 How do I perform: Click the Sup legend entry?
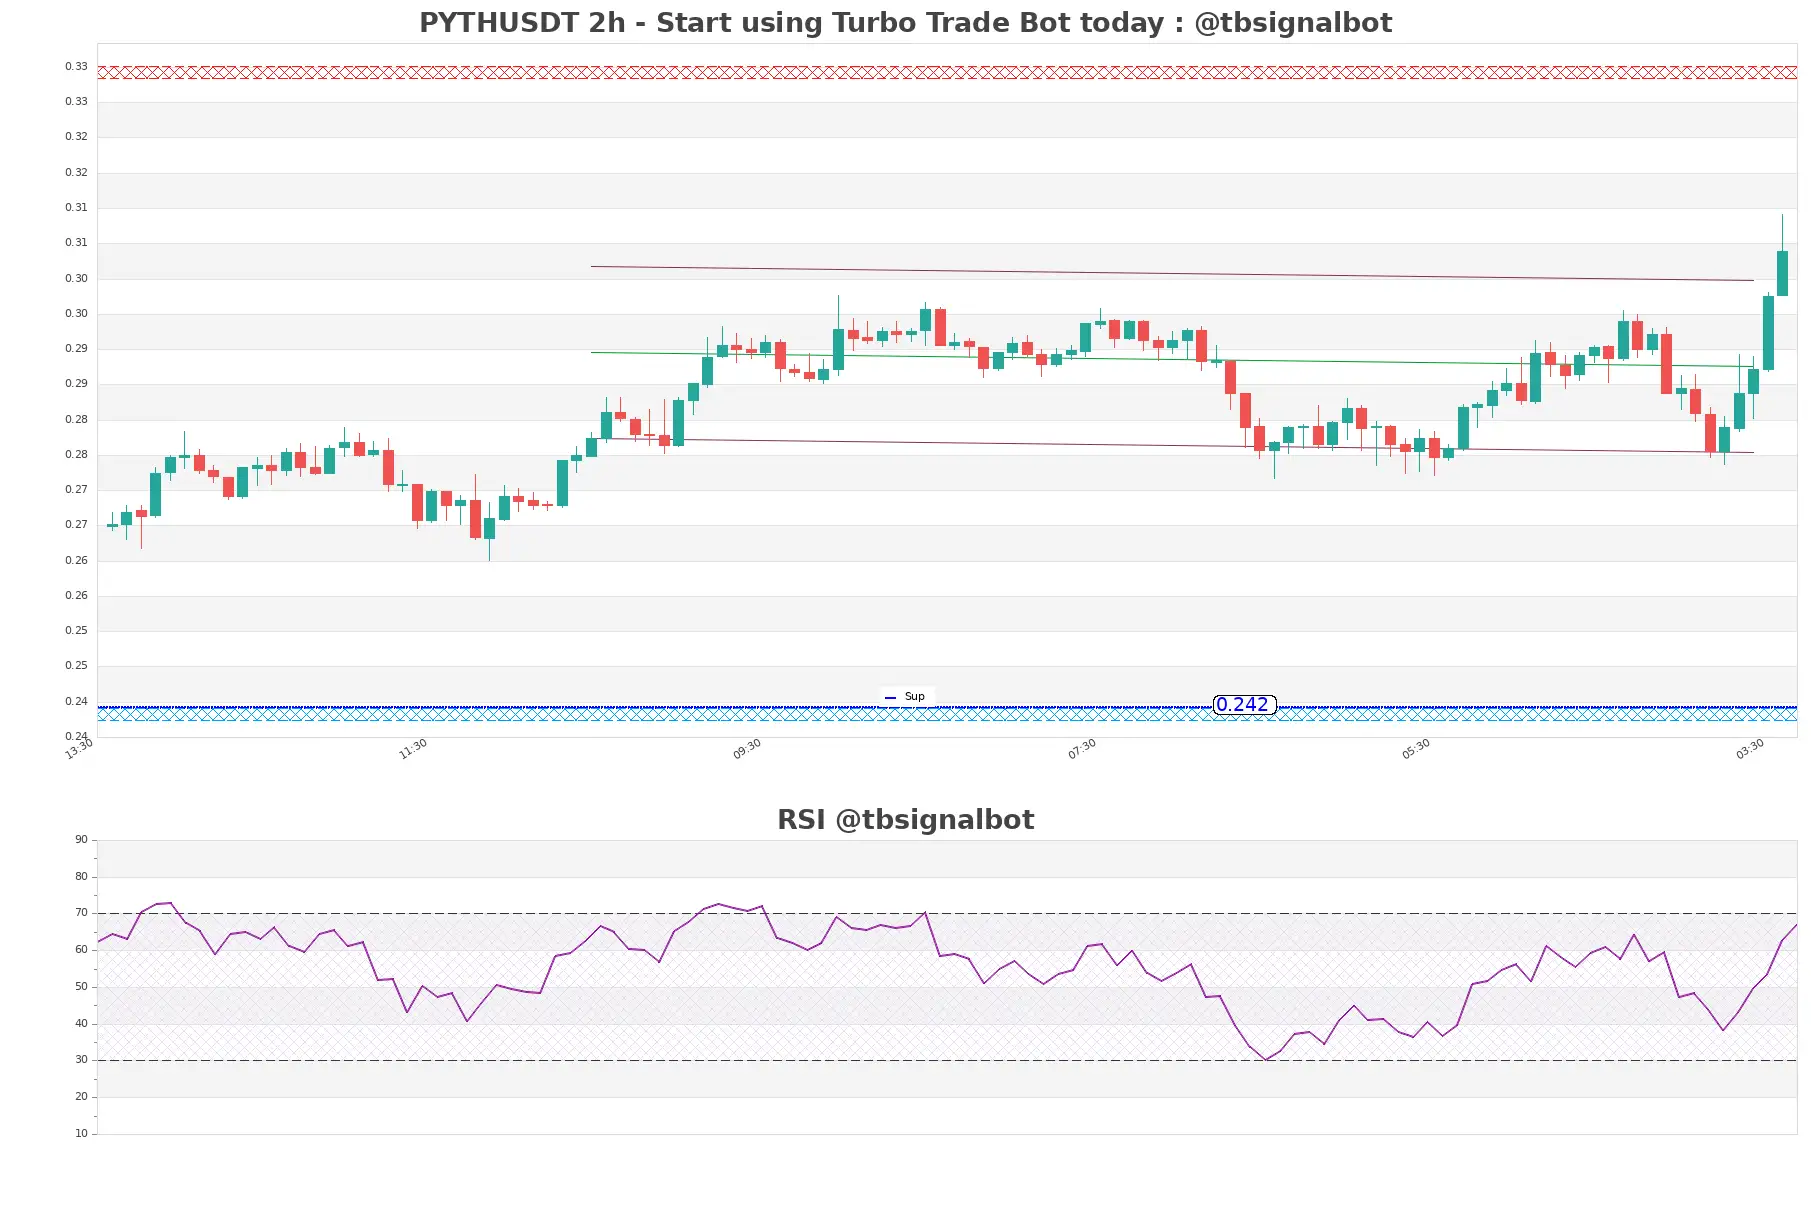click(x=906, y=697)
